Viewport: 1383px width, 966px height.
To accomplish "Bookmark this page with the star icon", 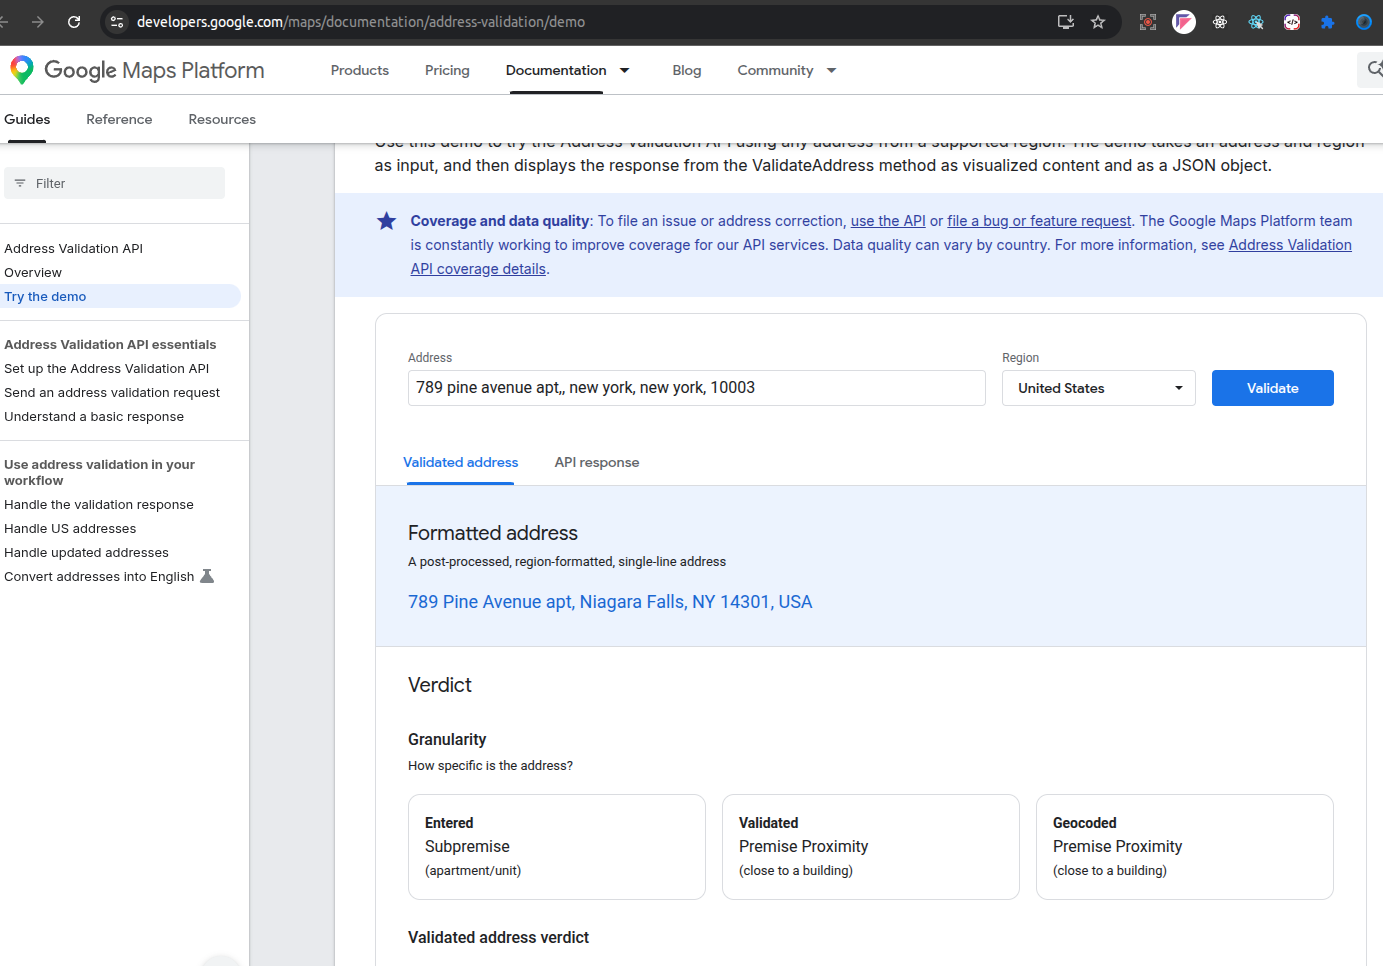I will [x=1098, y=22].
